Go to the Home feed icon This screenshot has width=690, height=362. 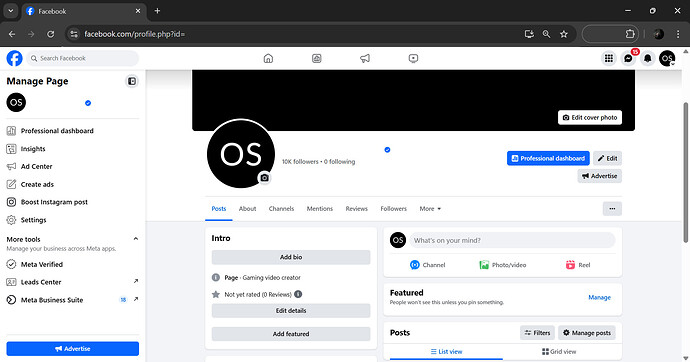(x=268, y=58)
